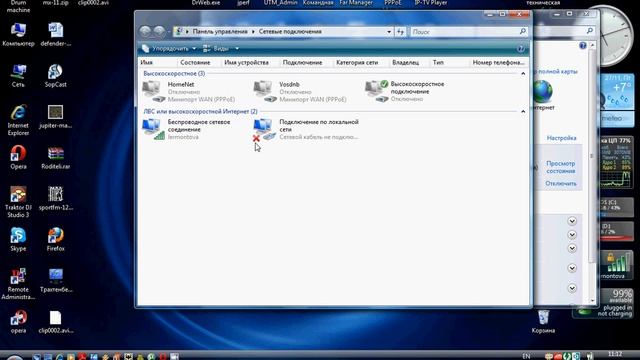This screenshot has height=360, width=640.
Task: Click the EN language indicator in the taskbar
Action: coord(527,356)
